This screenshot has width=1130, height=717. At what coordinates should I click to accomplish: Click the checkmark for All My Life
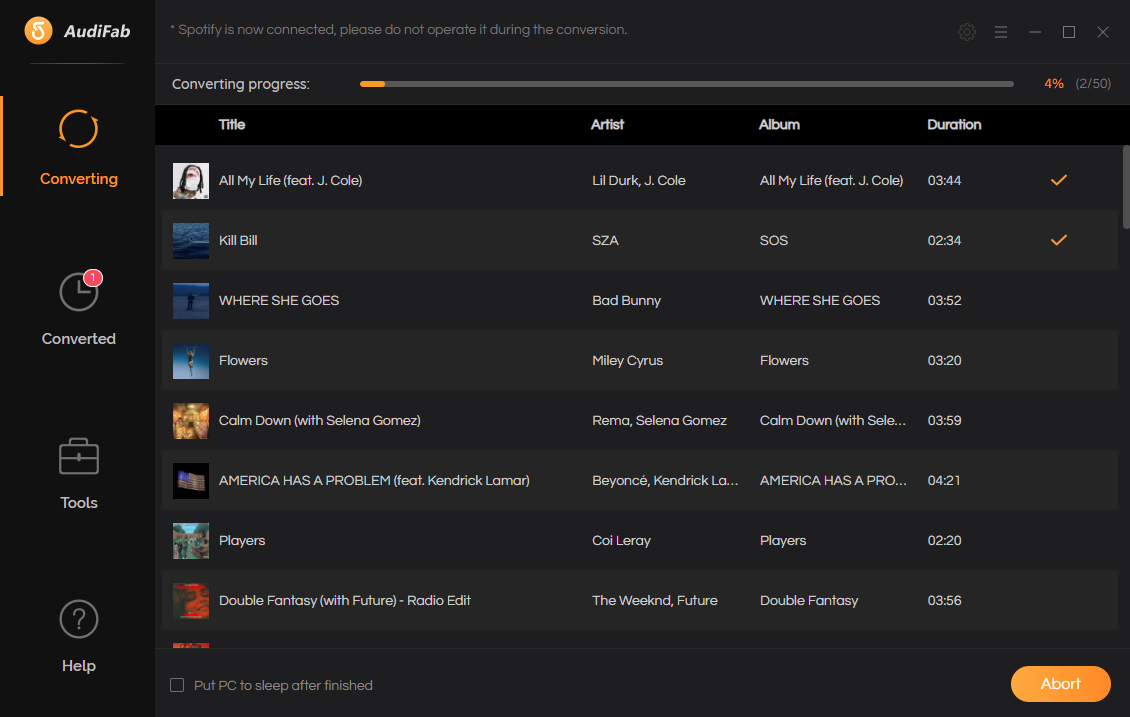click(x=1058, y=180)
